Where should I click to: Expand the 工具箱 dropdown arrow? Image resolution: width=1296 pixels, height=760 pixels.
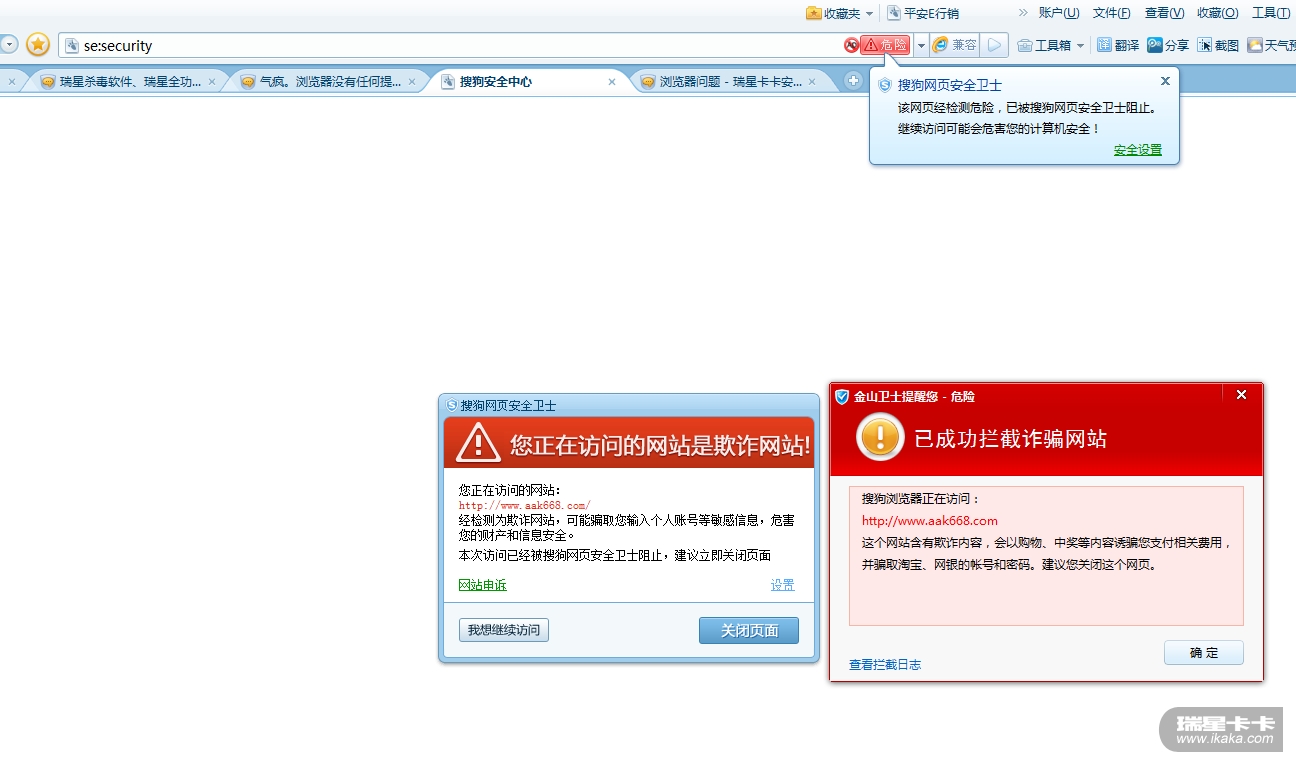click(1080, 45)
